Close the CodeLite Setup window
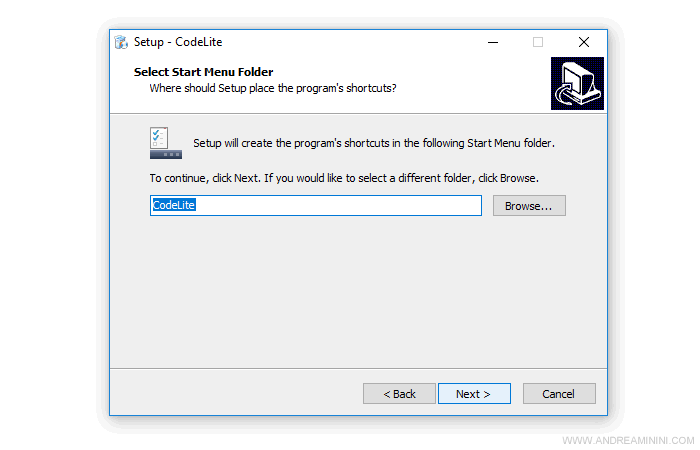700x450 pixels. [584, 42]
